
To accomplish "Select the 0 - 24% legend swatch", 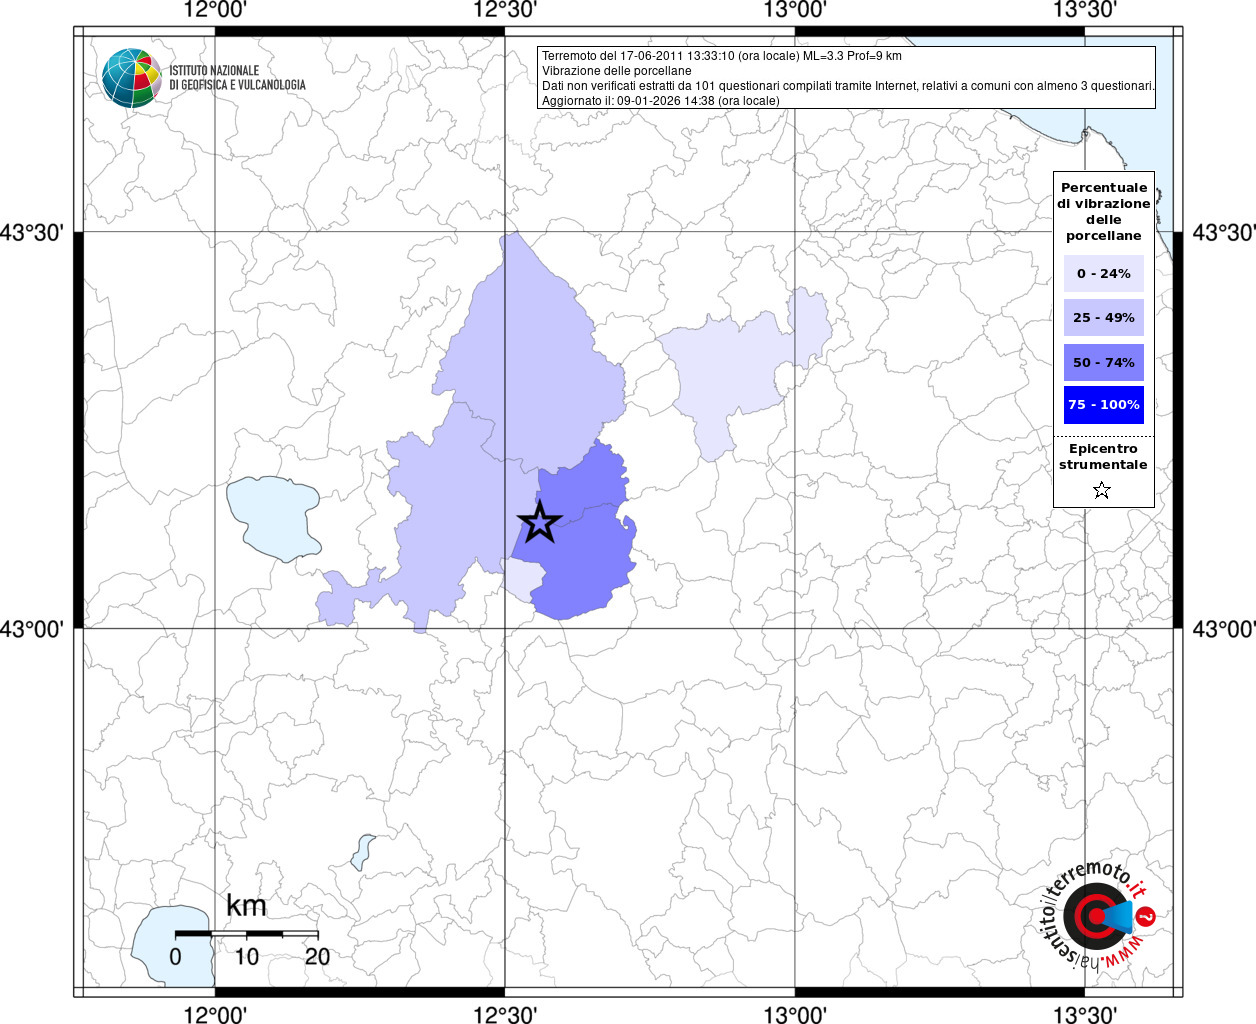I will click(1104, 273).
